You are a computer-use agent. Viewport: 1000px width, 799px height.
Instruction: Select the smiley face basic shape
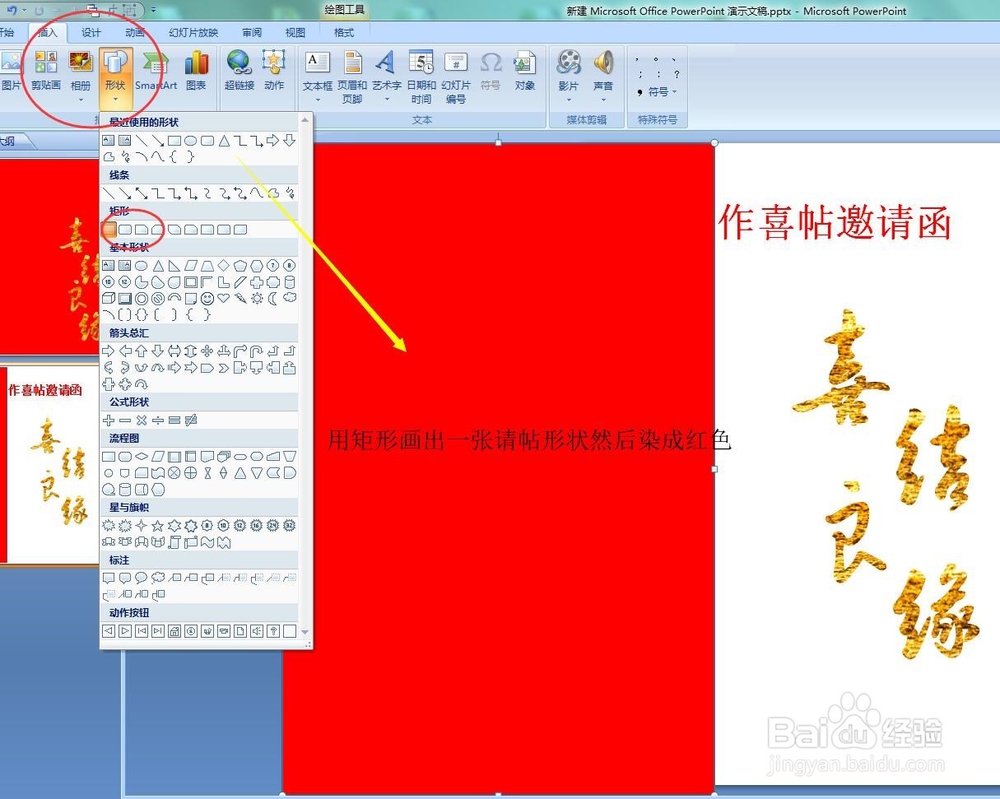click(207, 299)
